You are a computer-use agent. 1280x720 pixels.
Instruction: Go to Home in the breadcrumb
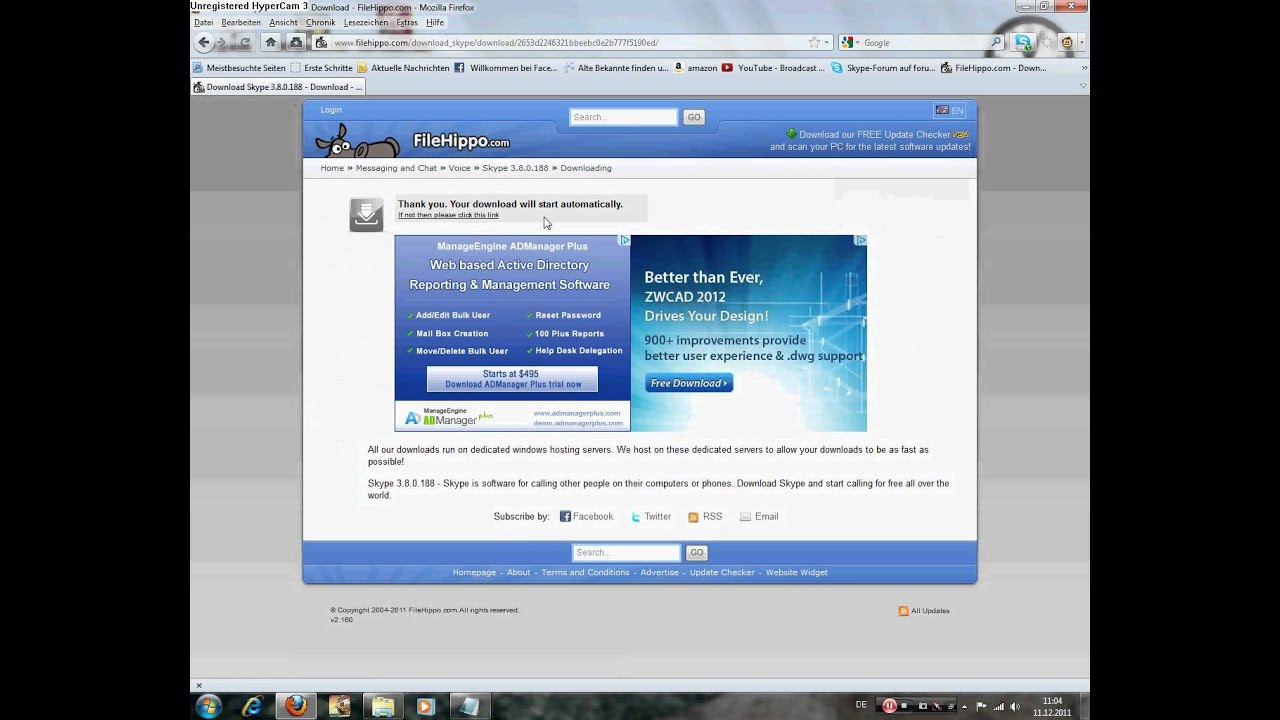[x=332, y=168]
